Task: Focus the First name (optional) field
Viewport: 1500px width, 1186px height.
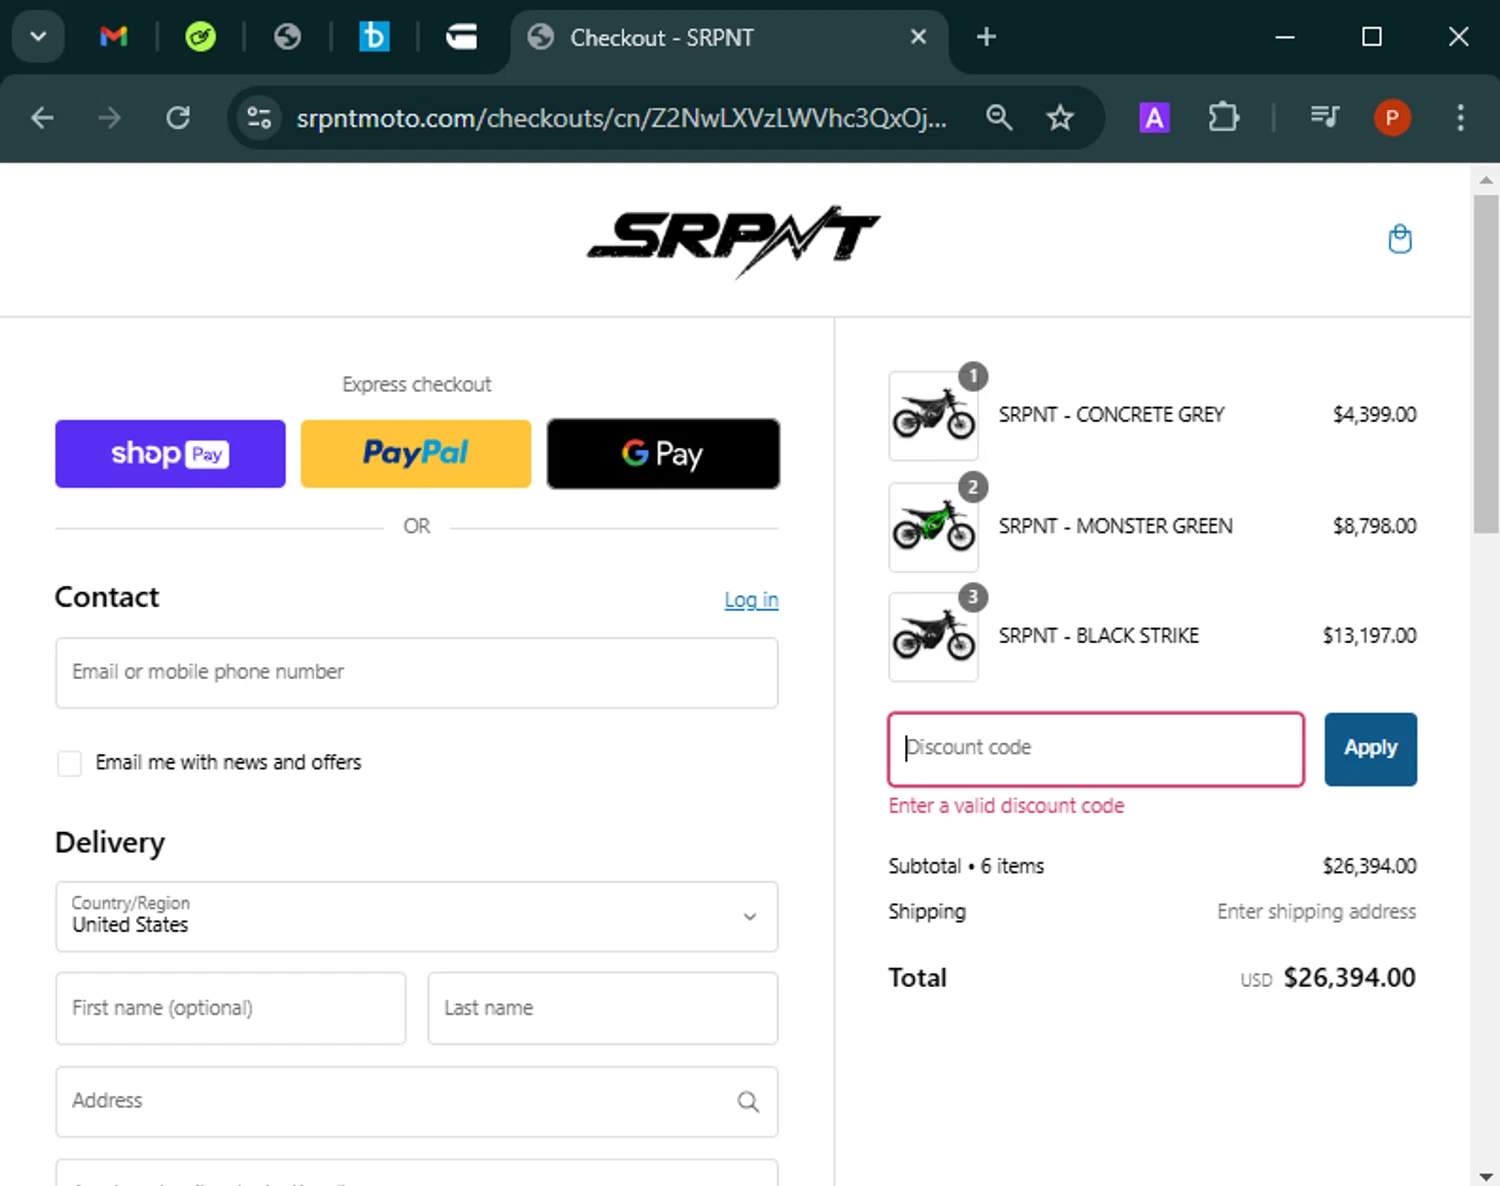Action: point(231,1008)
